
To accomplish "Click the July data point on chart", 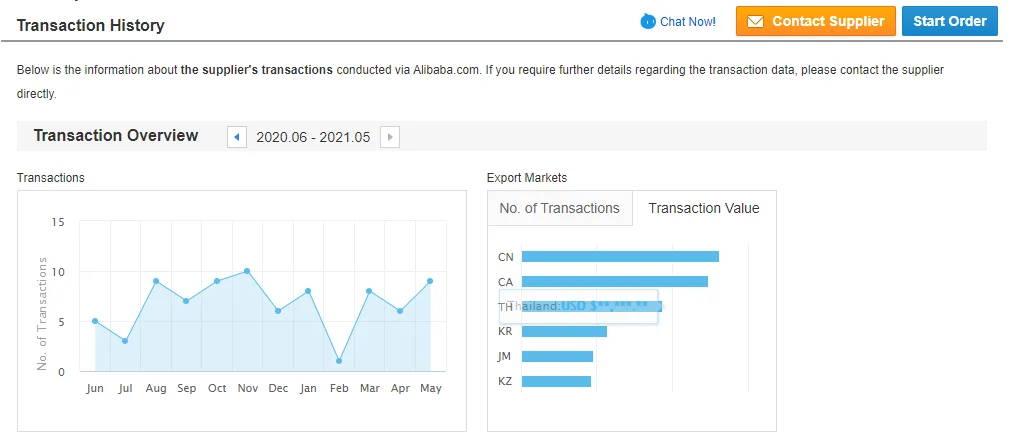I will pos(125,341).
